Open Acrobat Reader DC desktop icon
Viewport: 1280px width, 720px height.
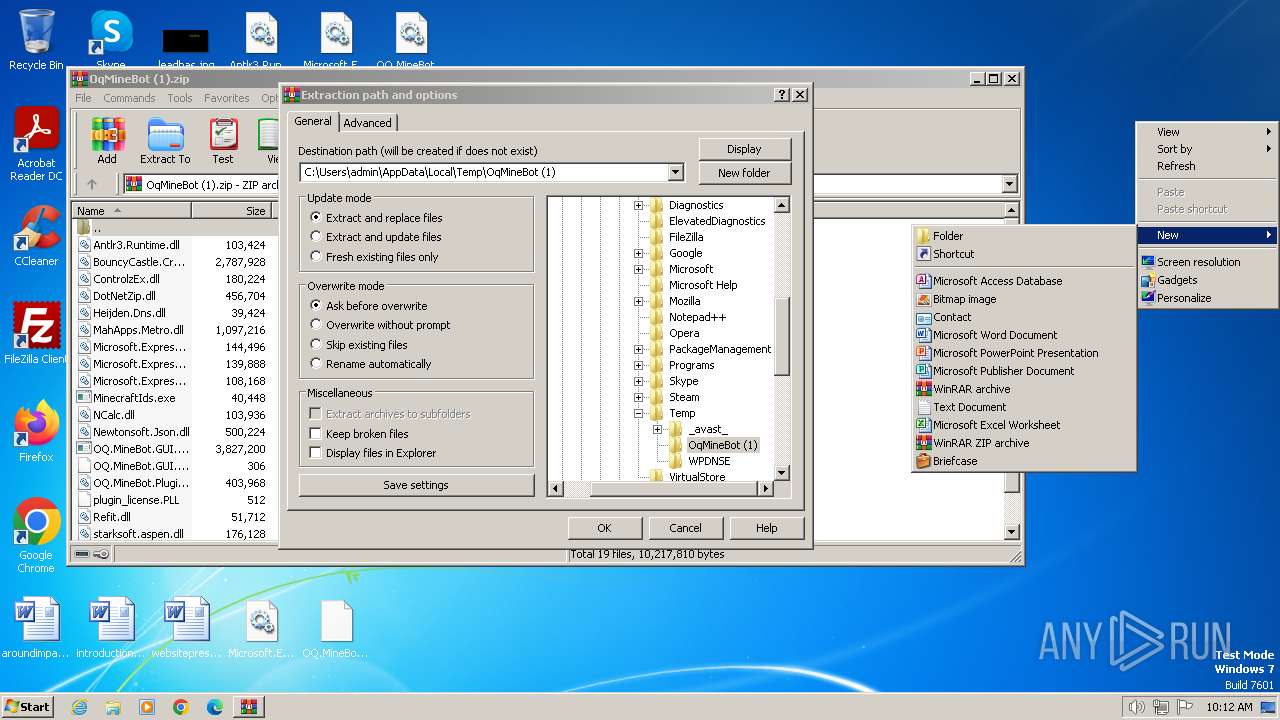tap(36, 145)
